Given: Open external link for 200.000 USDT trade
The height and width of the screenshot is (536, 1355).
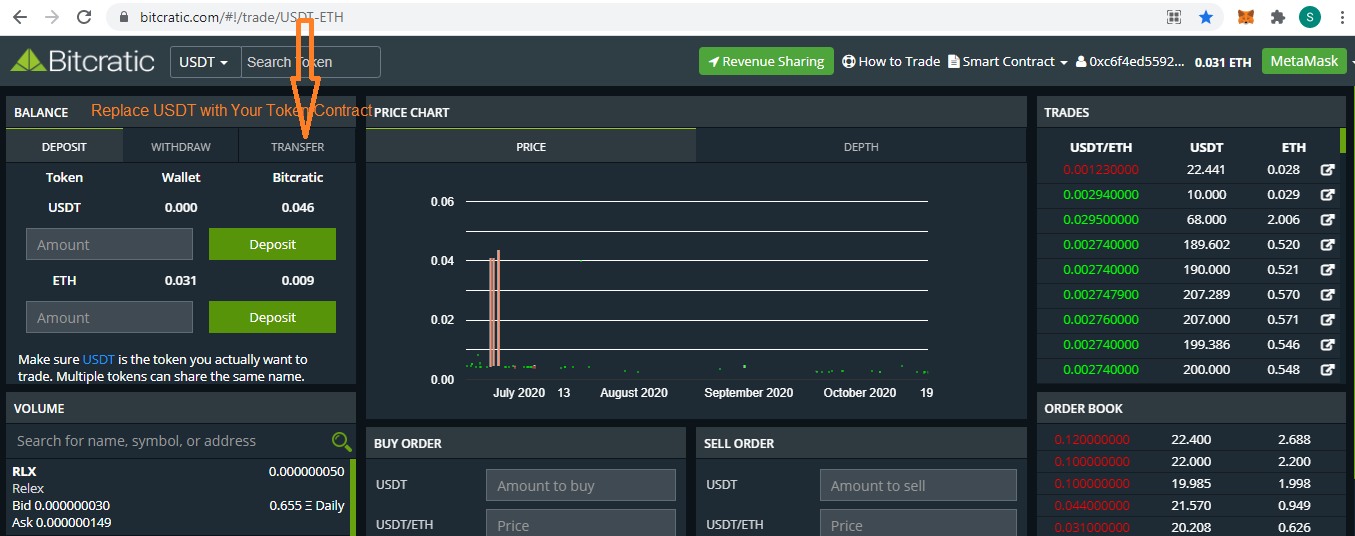Looking at the screenshot, I should point(1327,370).
